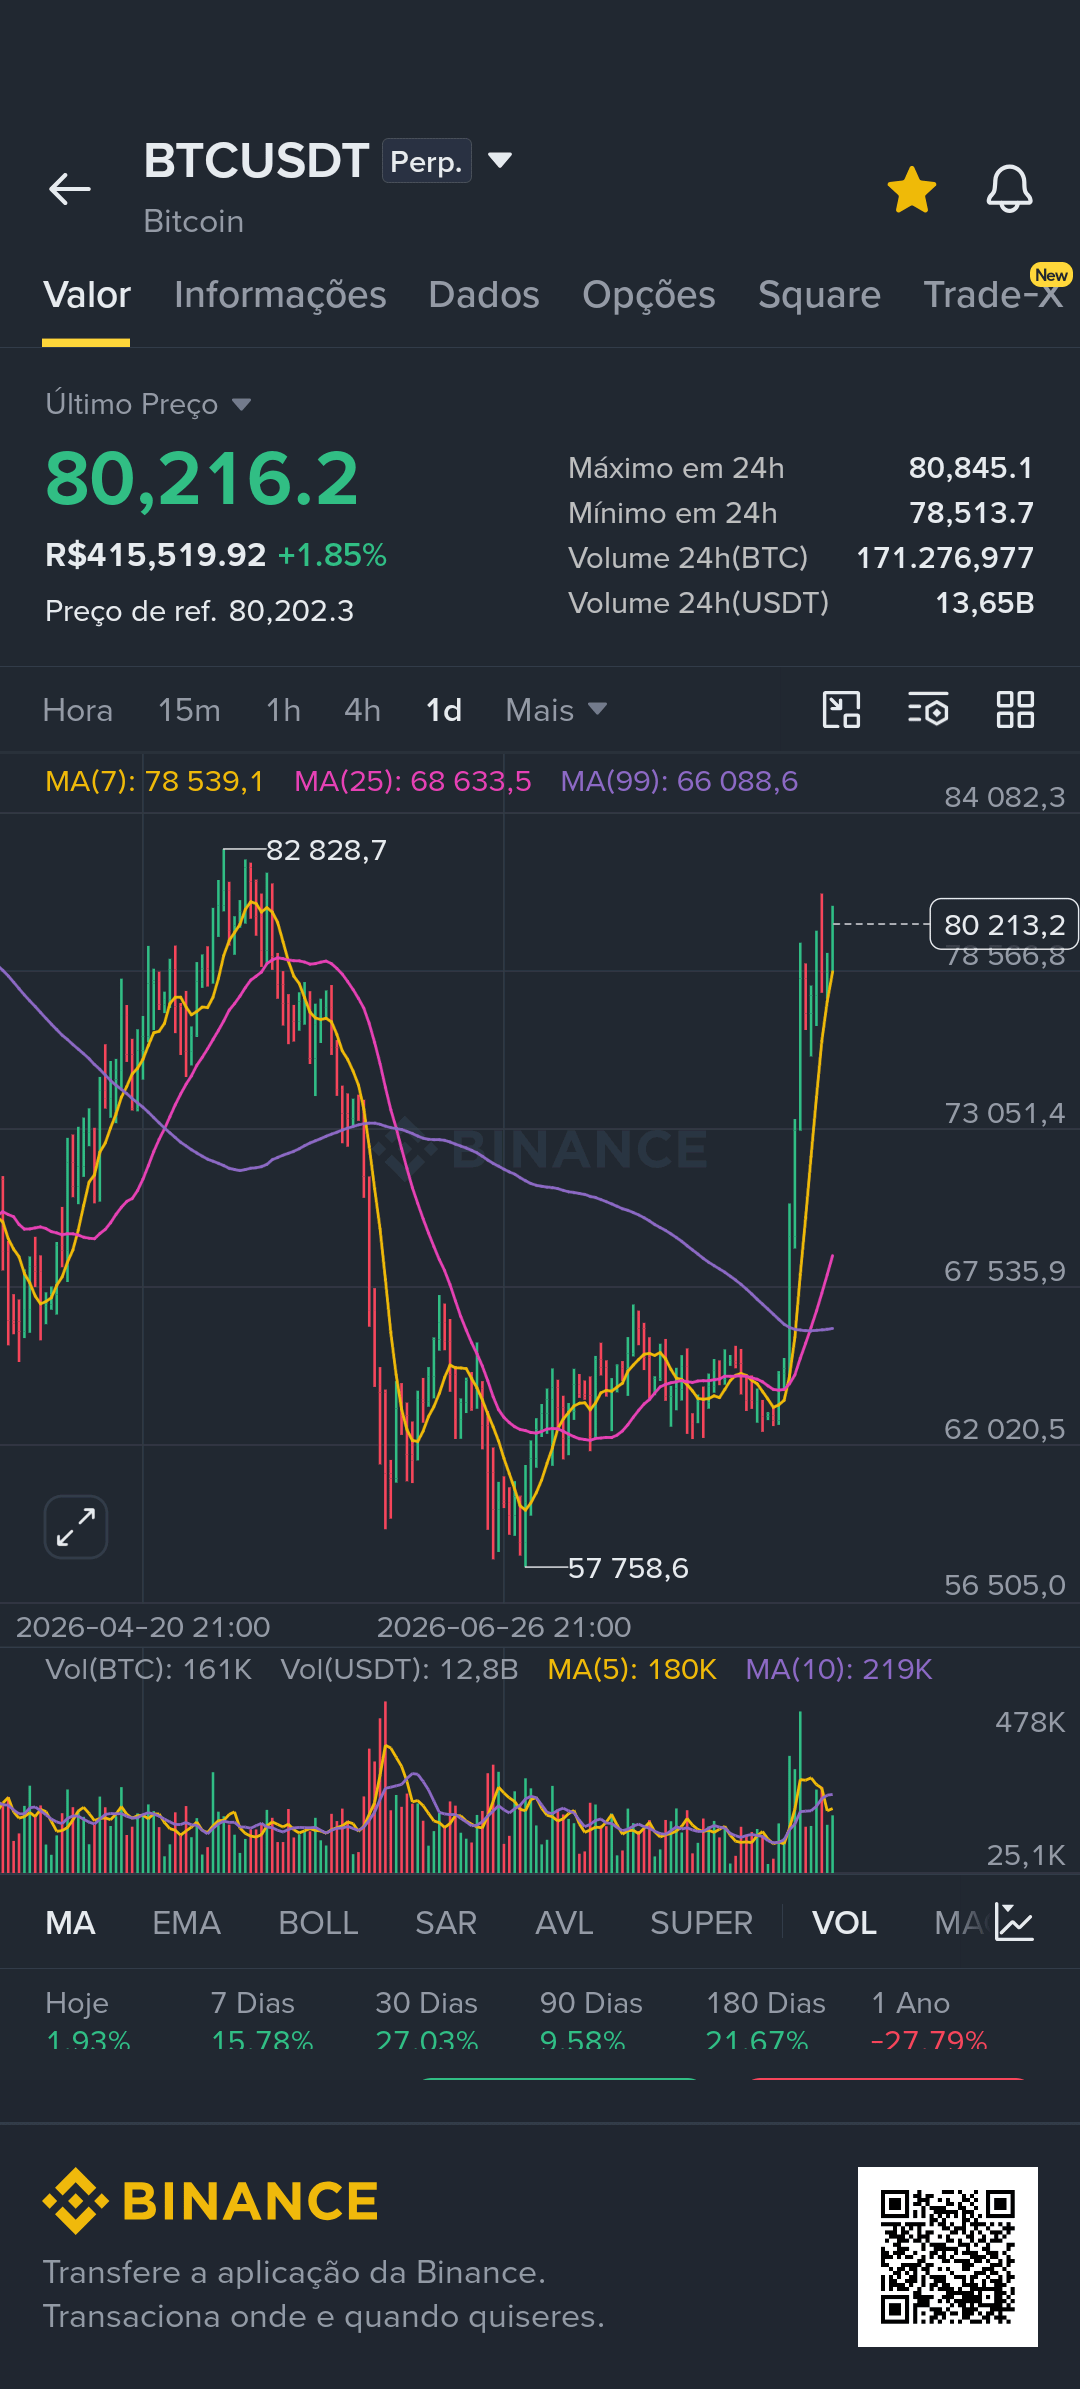Select the 15m chart interval

(189, 710)
